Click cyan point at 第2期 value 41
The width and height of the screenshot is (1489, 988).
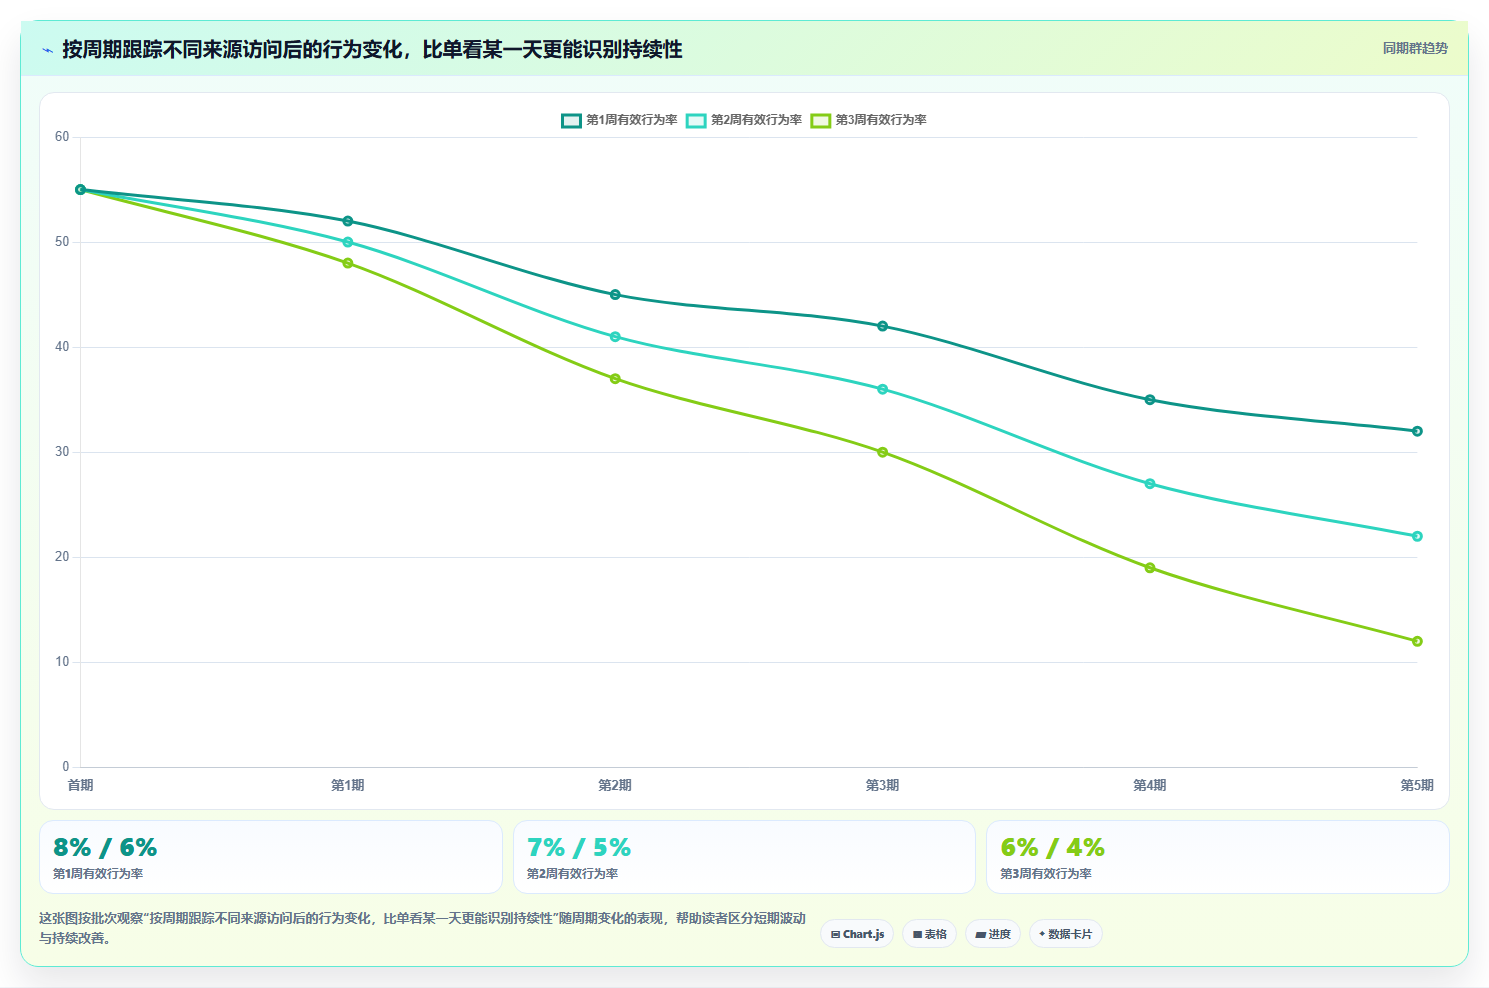(615, 337)
